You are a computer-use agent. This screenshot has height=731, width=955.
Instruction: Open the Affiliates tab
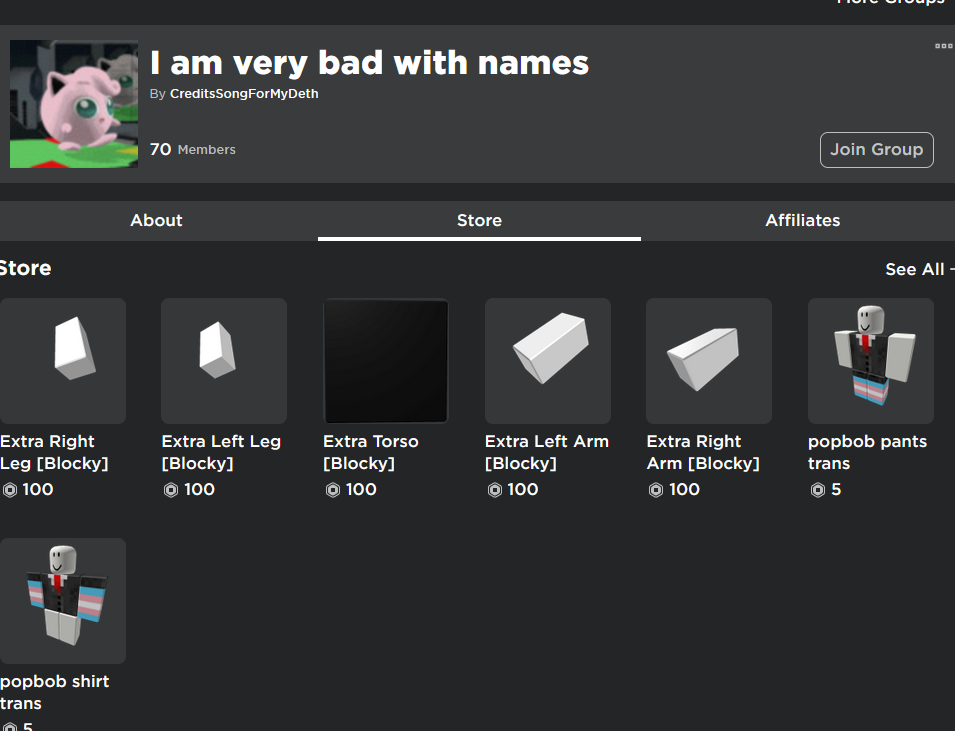point(802,220)
